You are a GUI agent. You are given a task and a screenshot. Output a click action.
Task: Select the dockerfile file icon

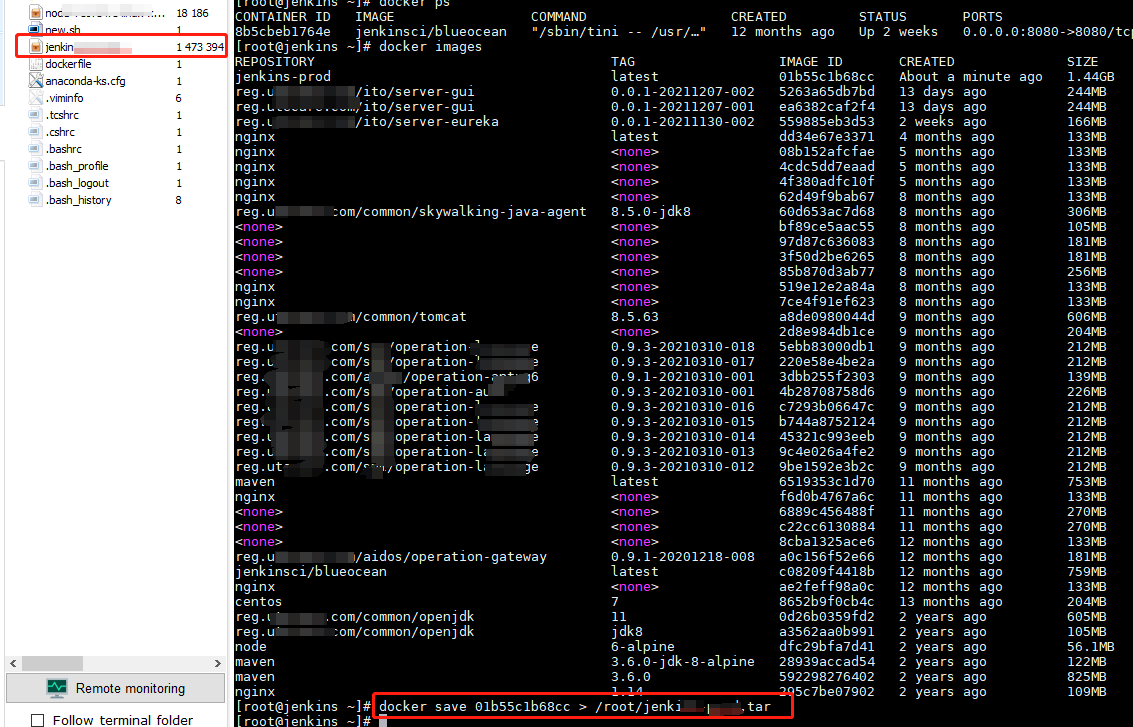tap(35, 64)
